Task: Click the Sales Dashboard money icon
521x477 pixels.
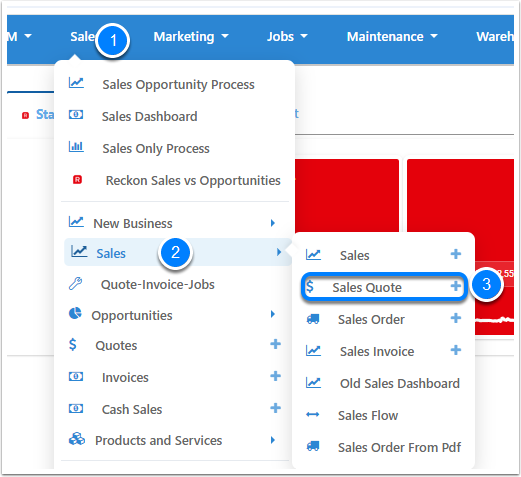Action: tap(76, 115)
